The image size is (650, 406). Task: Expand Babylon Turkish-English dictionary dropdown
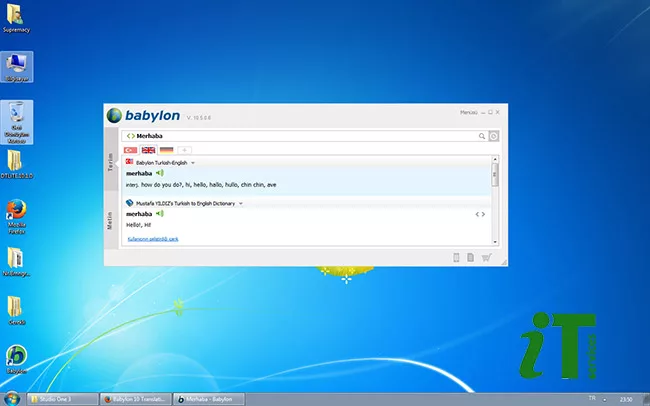[193, 162]
